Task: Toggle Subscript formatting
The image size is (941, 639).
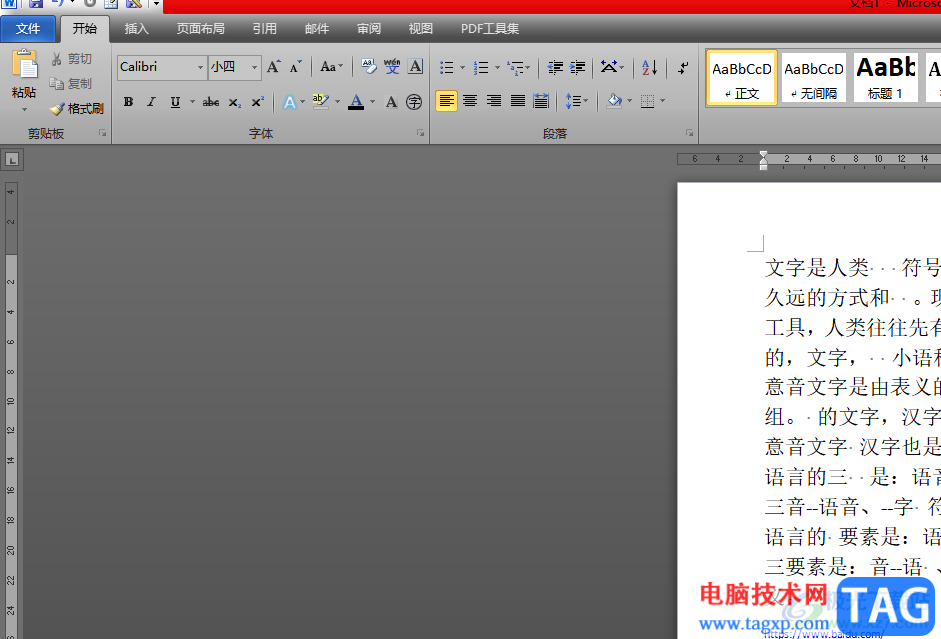Action: (x=235, y=102)
